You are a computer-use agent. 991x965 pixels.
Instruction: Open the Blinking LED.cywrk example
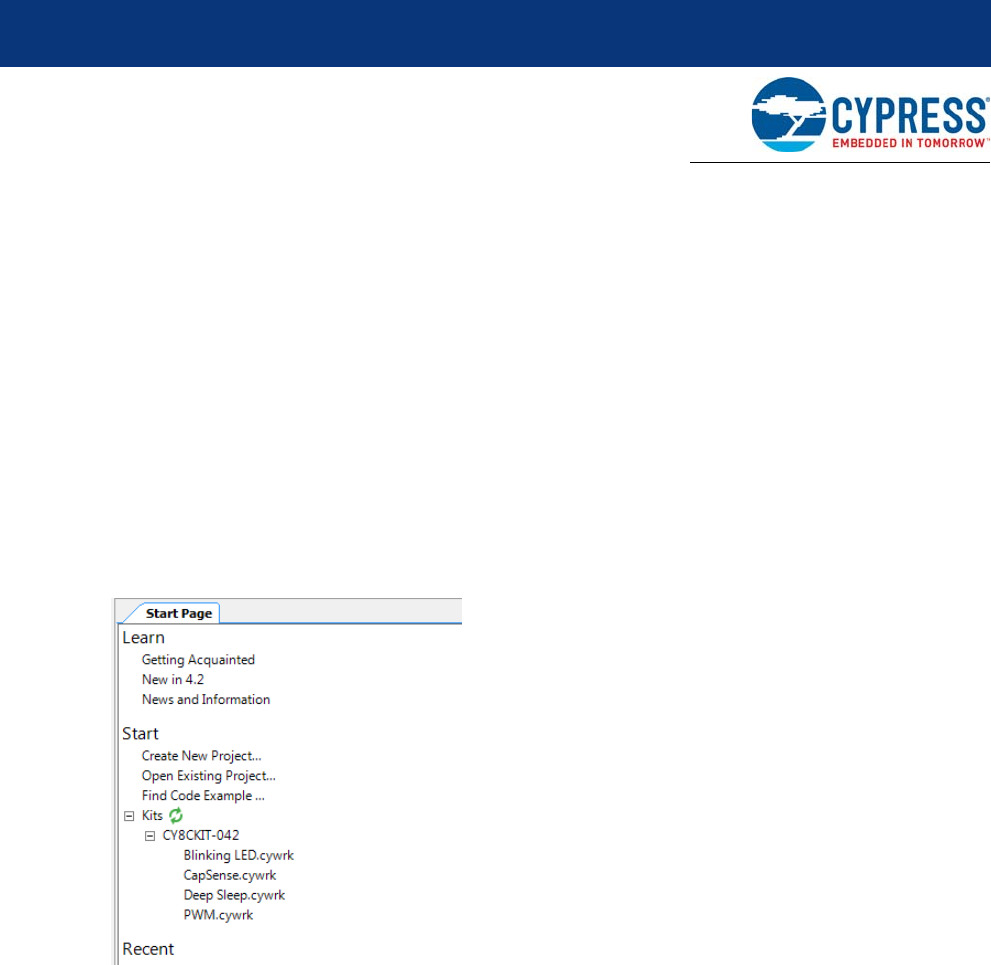(x=238, y=855)
